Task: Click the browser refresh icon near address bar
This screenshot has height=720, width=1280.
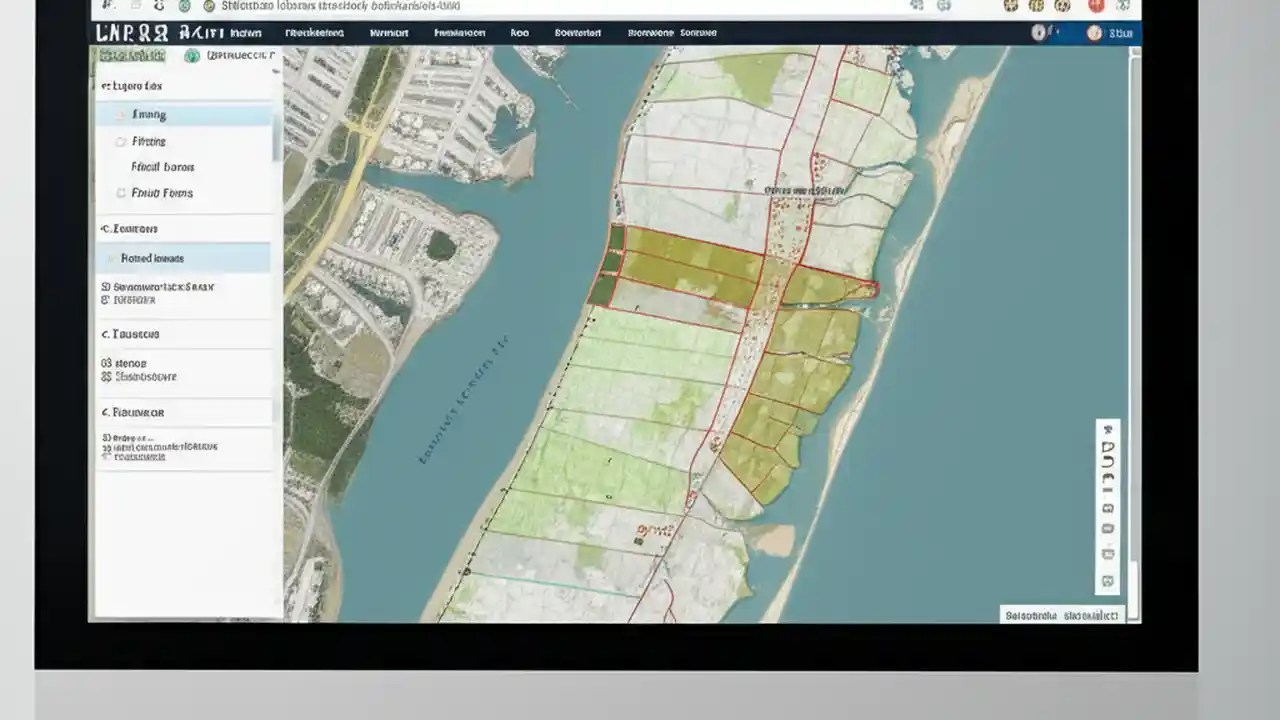Action: [160, 7]
